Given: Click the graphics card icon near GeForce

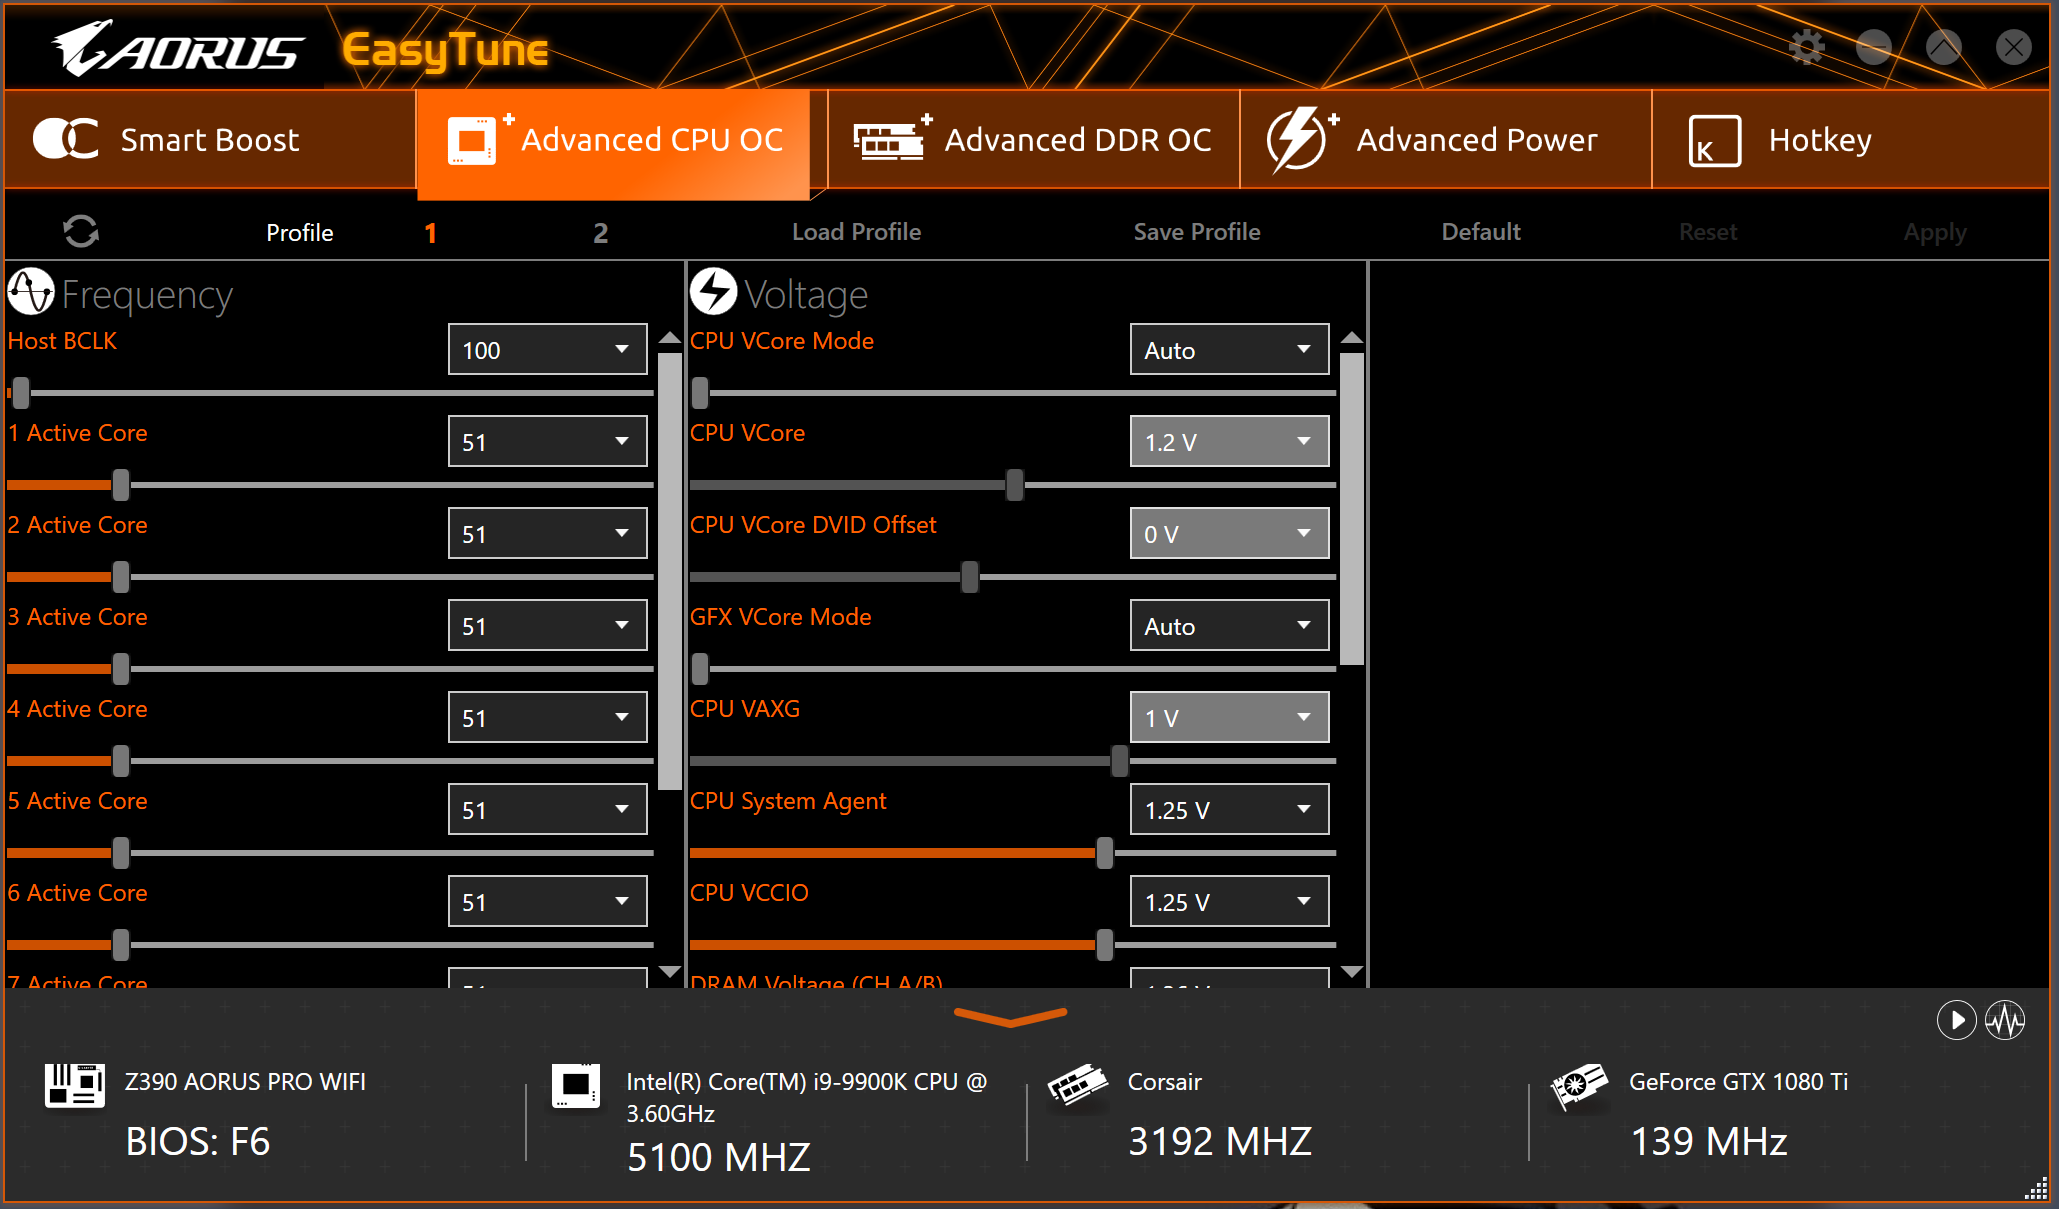Looking at the screenshot, I should (1579, 1086).
